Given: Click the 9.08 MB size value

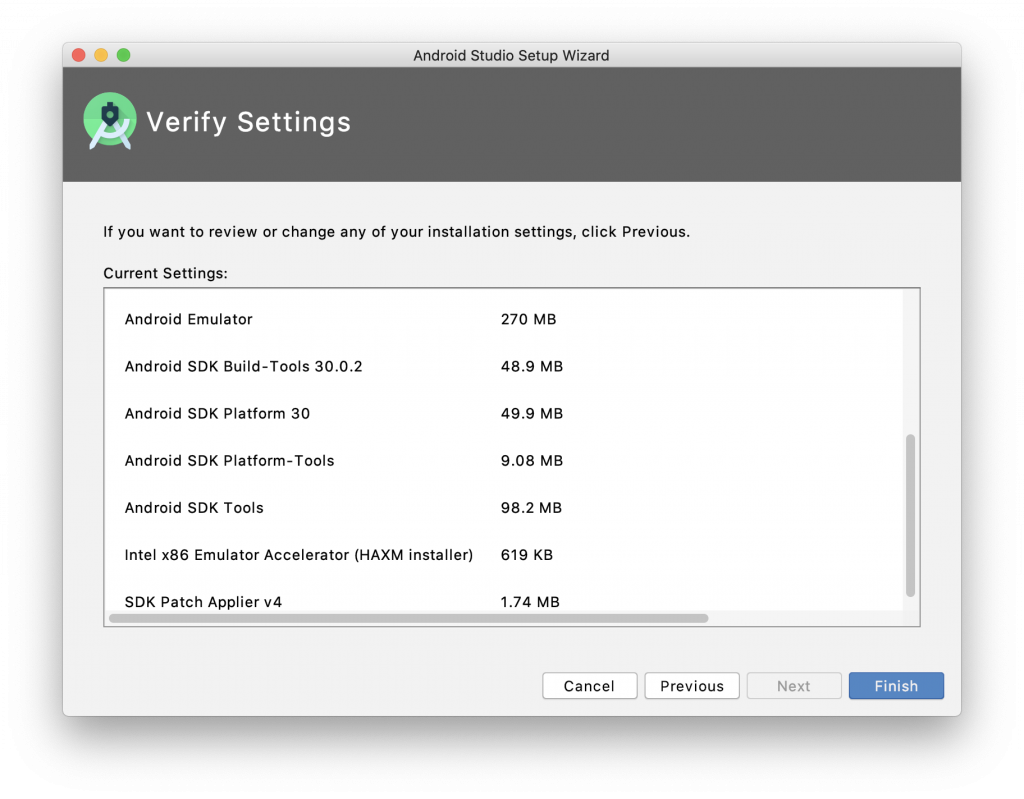Looking at the screenshot, I should tap(532, 460).
